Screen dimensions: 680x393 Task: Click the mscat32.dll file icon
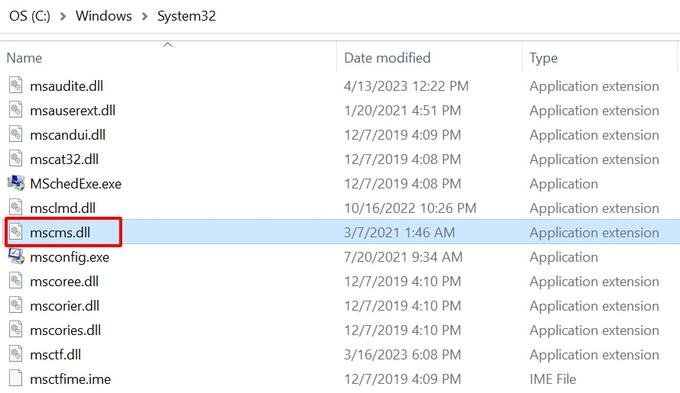(x=16, y=159)
